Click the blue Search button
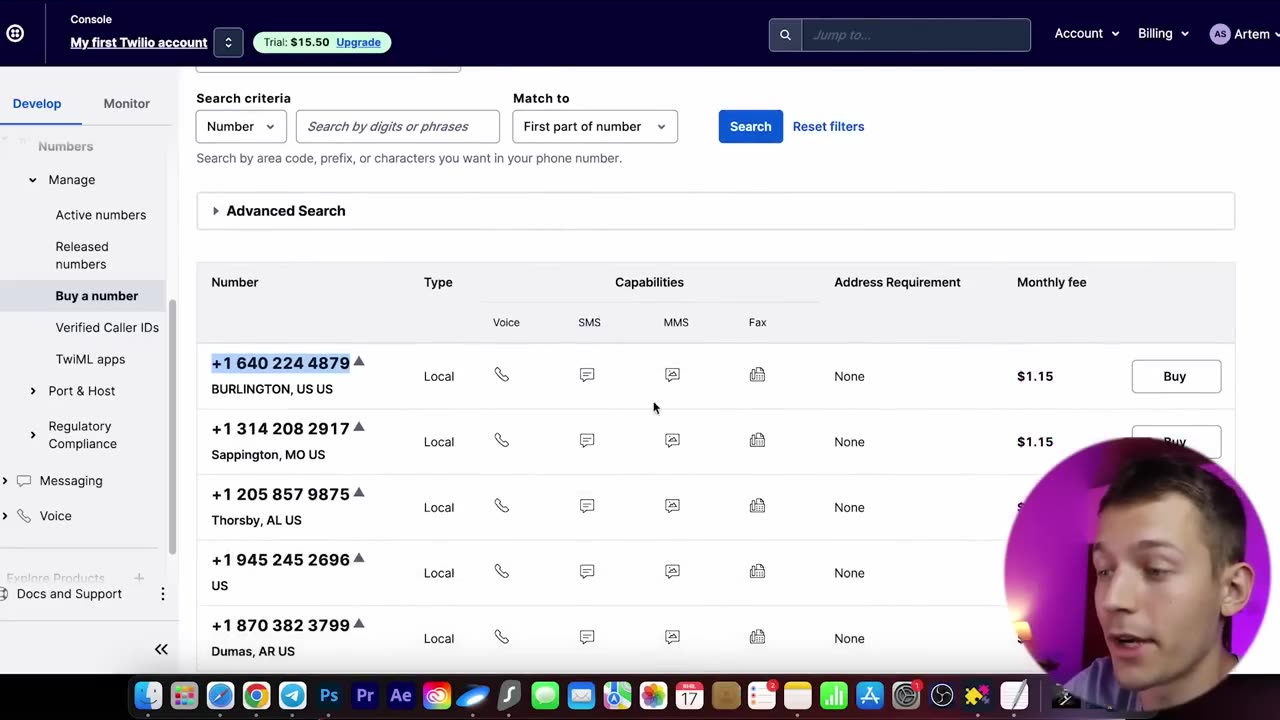The height and width of the screenshot is (720, 1280). (750, 126)
